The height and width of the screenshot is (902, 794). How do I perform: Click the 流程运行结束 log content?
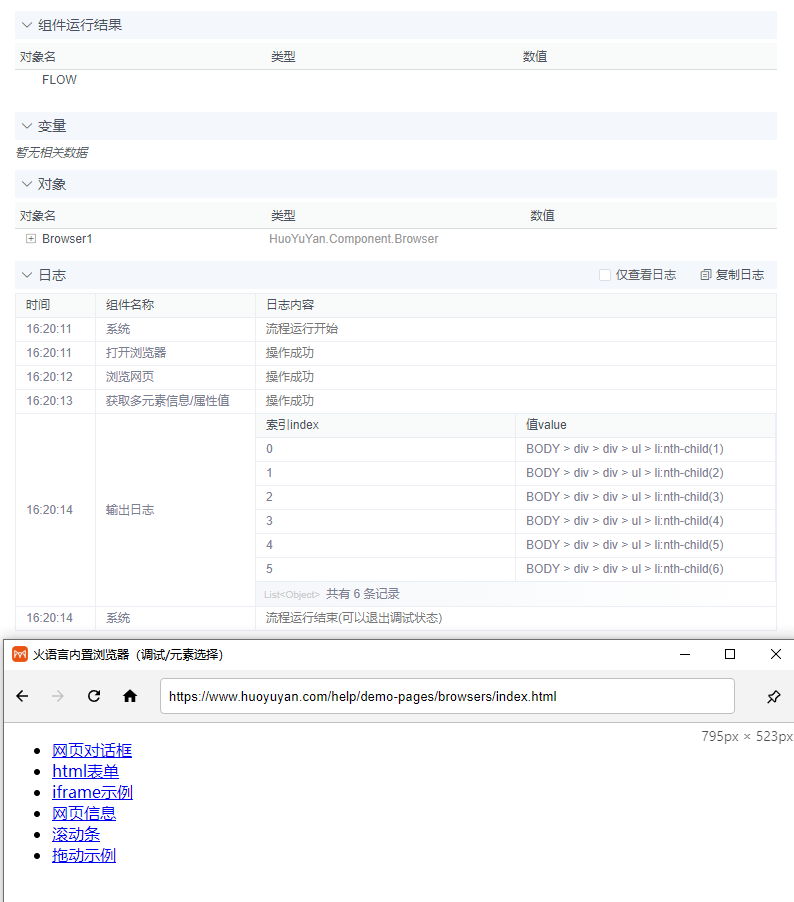pyautogui.click(x=354, y=618)
